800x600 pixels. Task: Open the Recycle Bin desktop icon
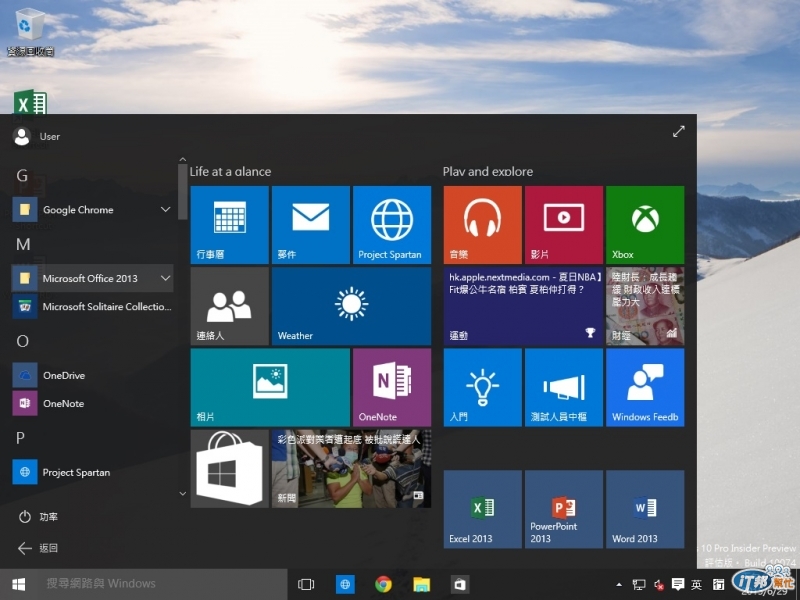[30, 31]
